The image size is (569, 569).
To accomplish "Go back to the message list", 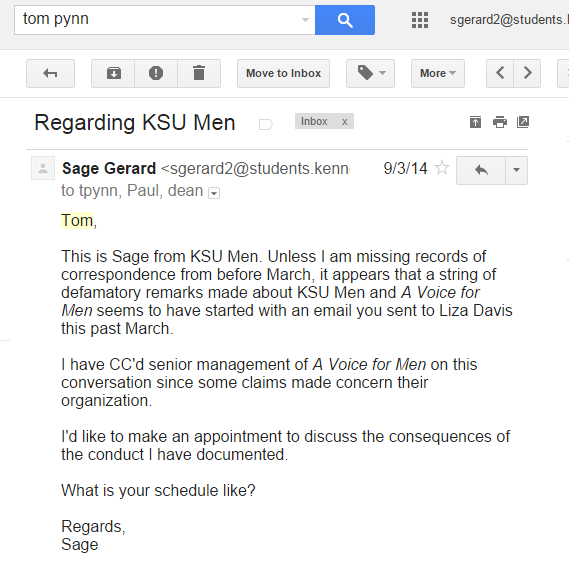I will [50, 73].
